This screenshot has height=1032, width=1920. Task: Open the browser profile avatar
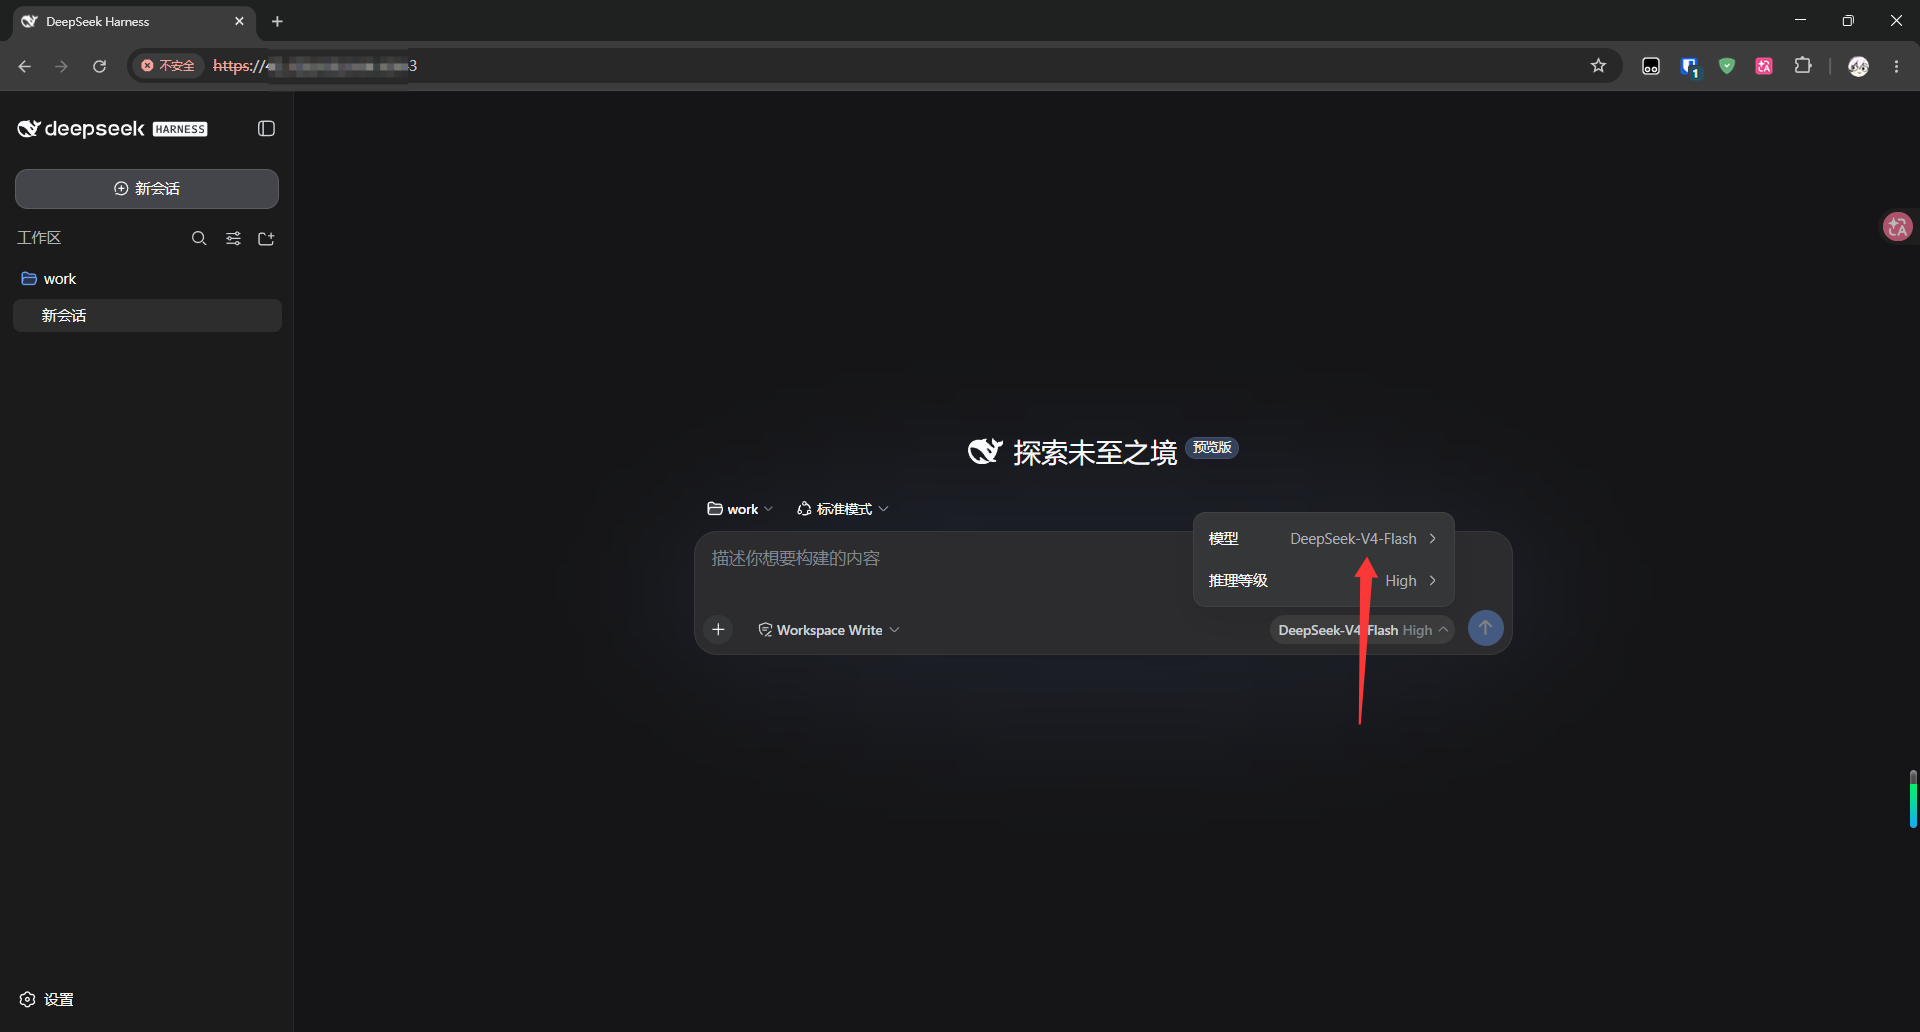click(x=1859, y=66)
